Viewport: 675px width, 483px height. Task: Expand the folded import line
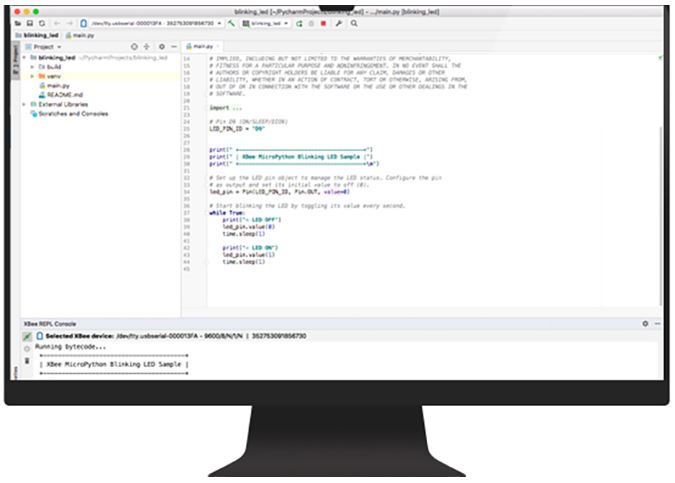pos(226,108)
